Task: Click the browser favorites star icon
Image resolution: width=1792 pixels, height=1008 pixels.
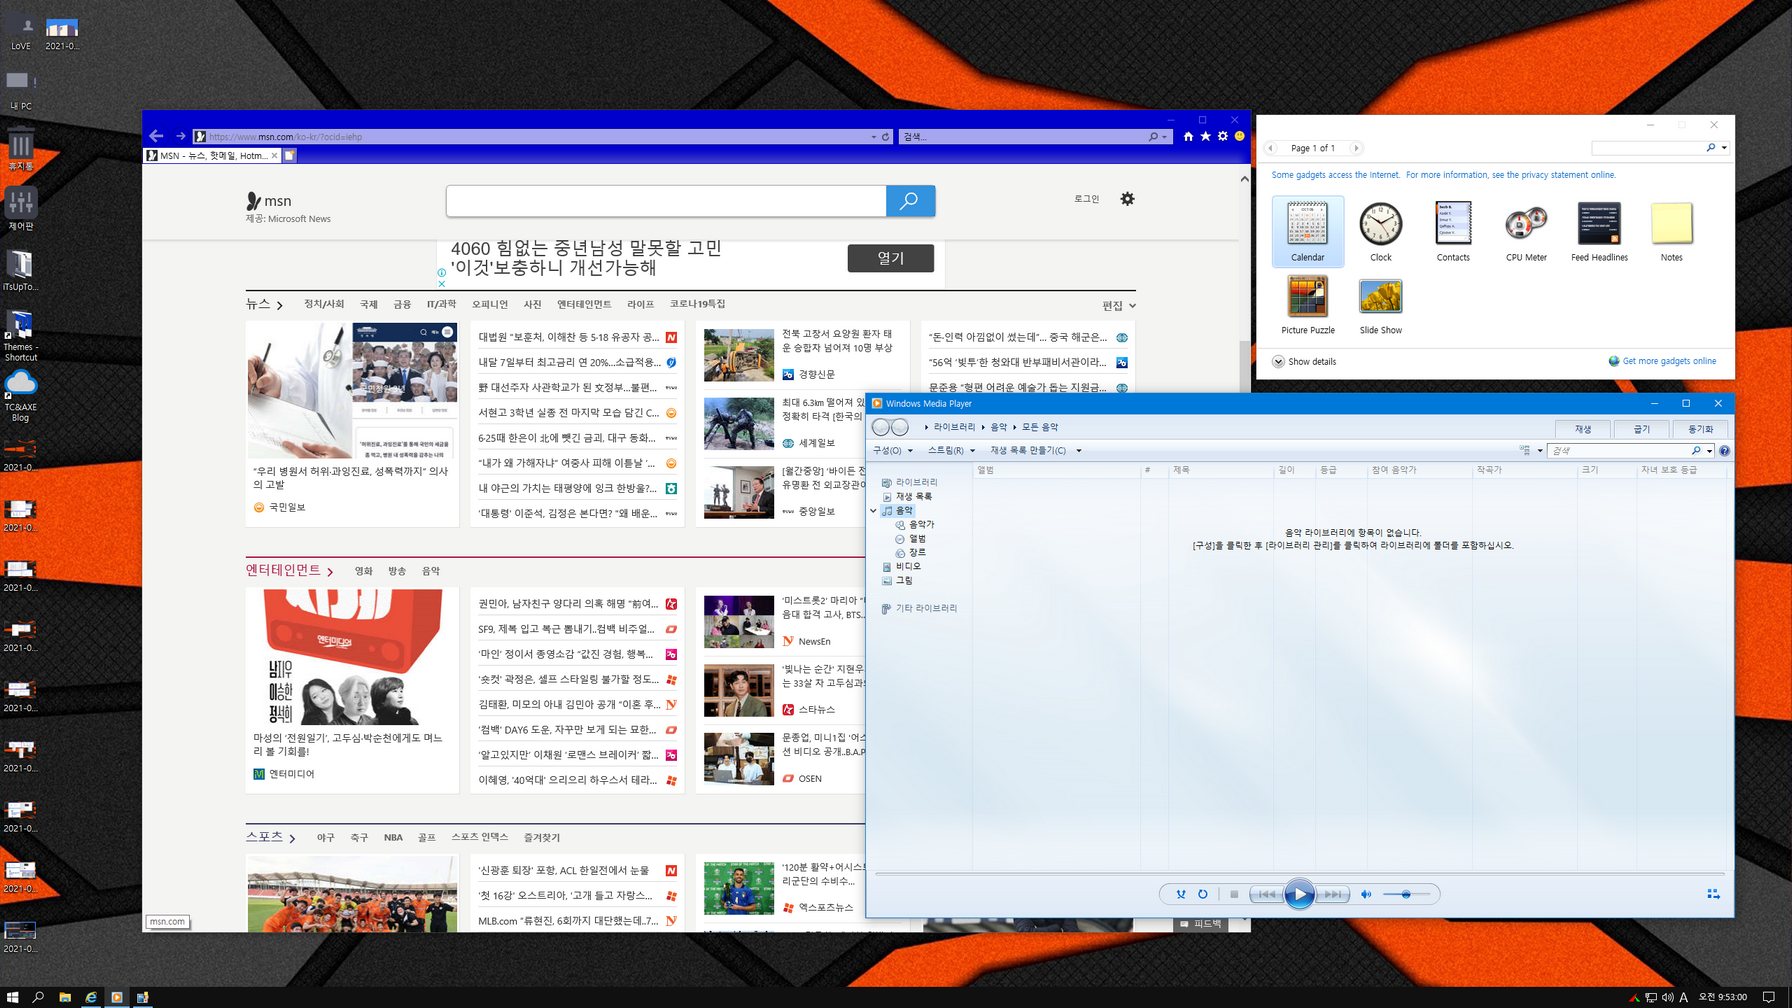Action: pos(1205,137)
